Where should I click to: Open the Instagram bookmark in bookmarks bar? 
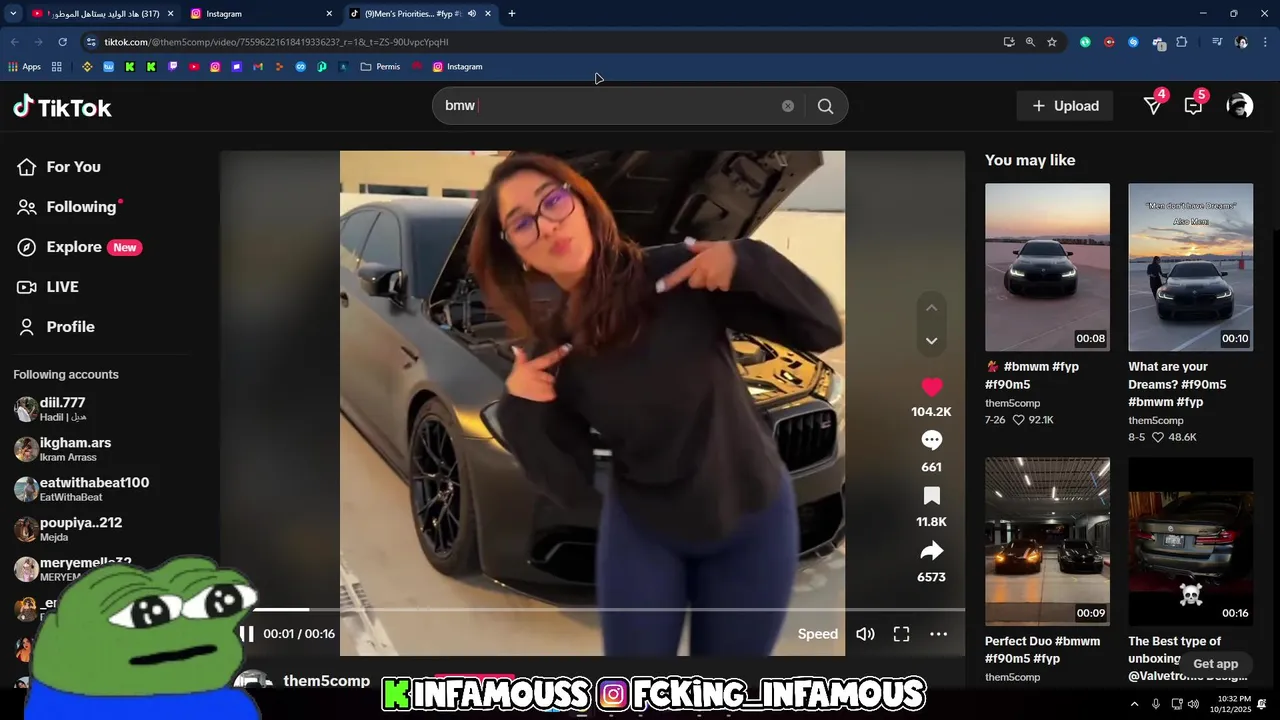click(457, 67)
